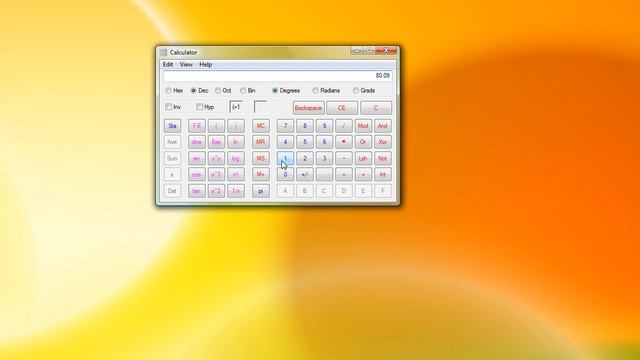The image size is (640, 360).
Task: Click the Int integer button
Action: click(x=383, y=175)
